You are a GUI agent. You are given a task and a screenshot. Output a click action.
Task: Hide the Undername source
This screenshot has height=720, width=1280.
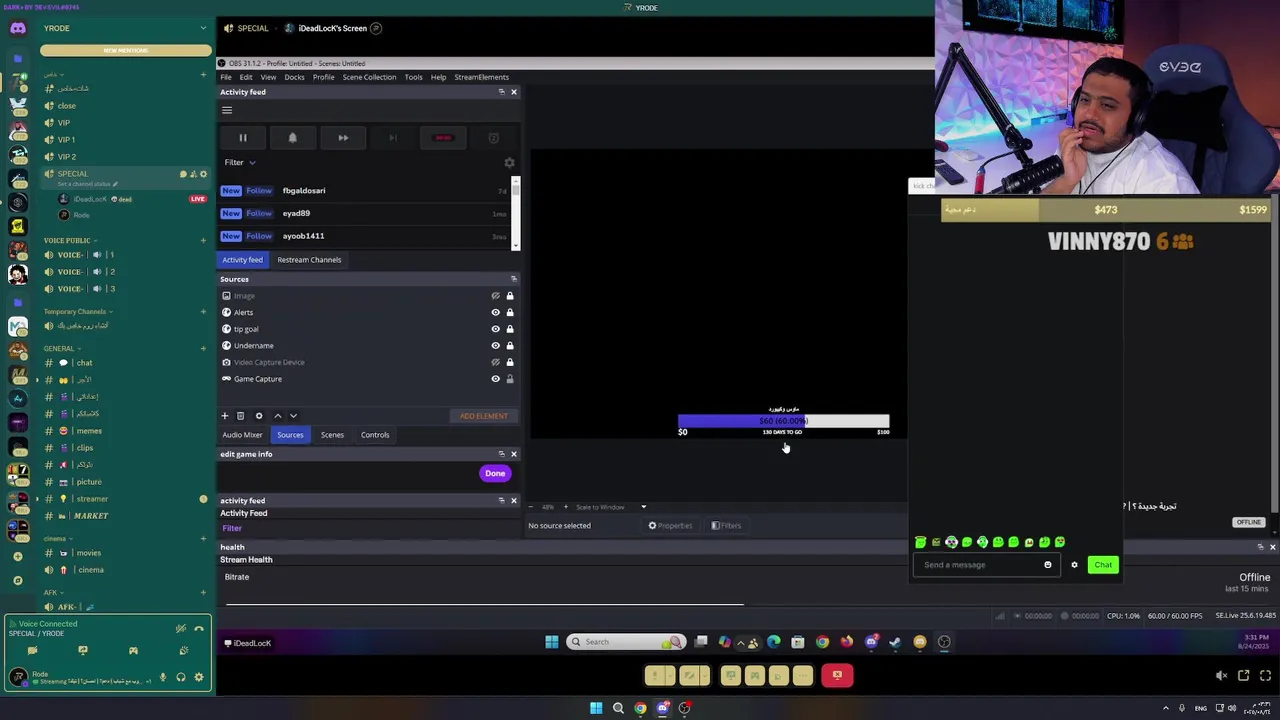[495, 345]
